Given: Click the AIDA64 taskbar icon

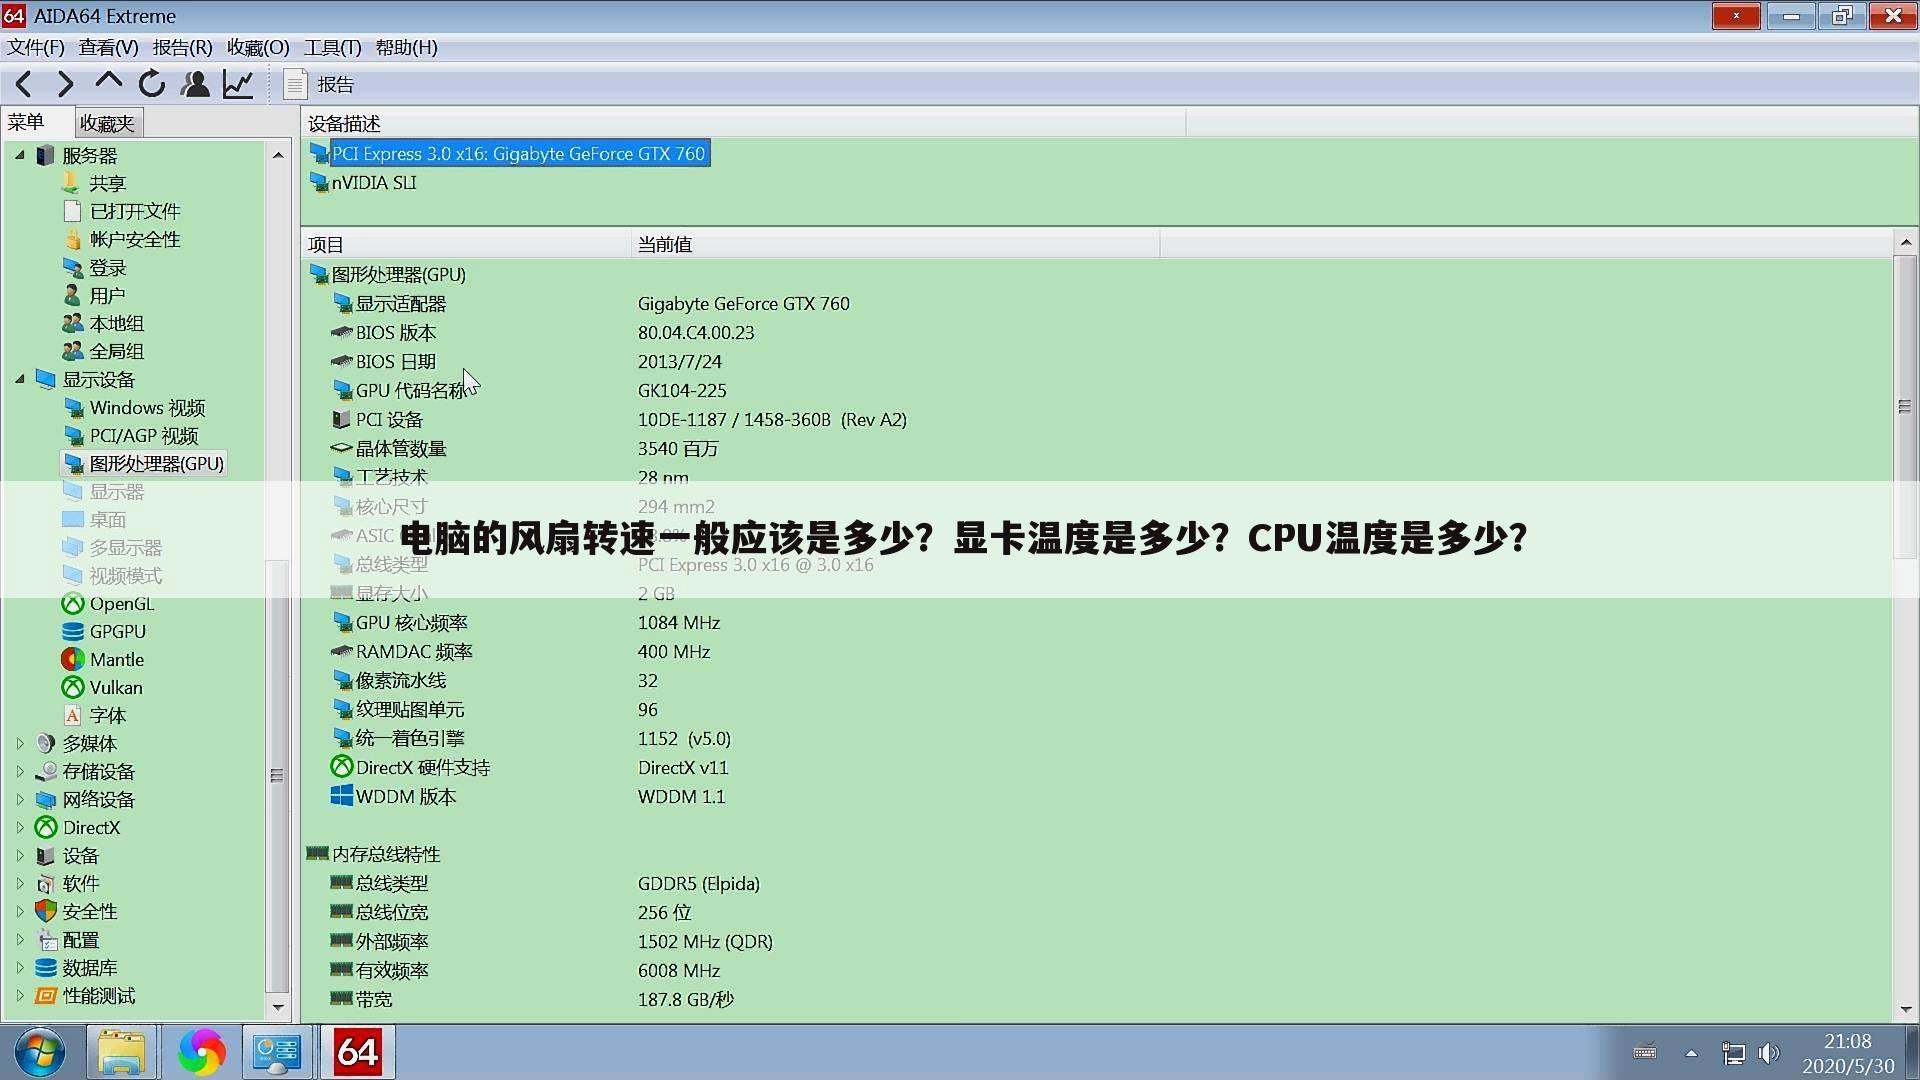Looking at the screenshot, I should coord(358,1052).
